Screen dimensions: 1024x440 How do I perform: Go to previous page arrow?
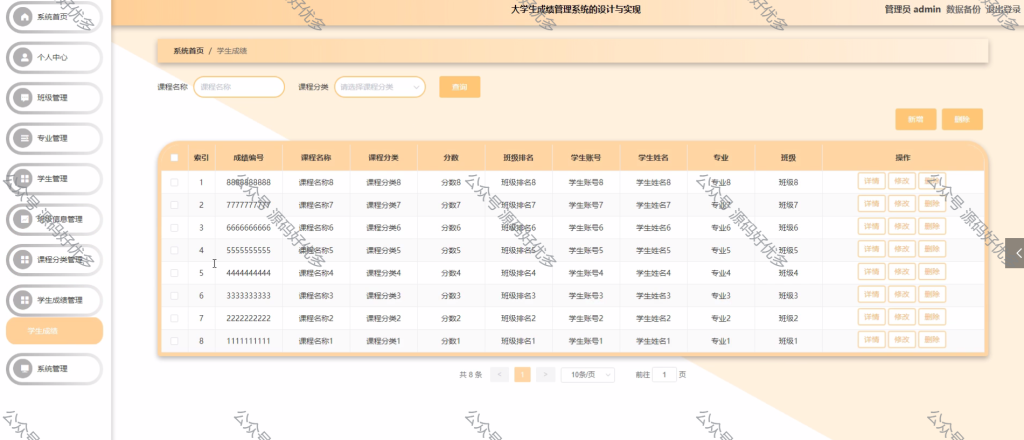click(499, 375)
